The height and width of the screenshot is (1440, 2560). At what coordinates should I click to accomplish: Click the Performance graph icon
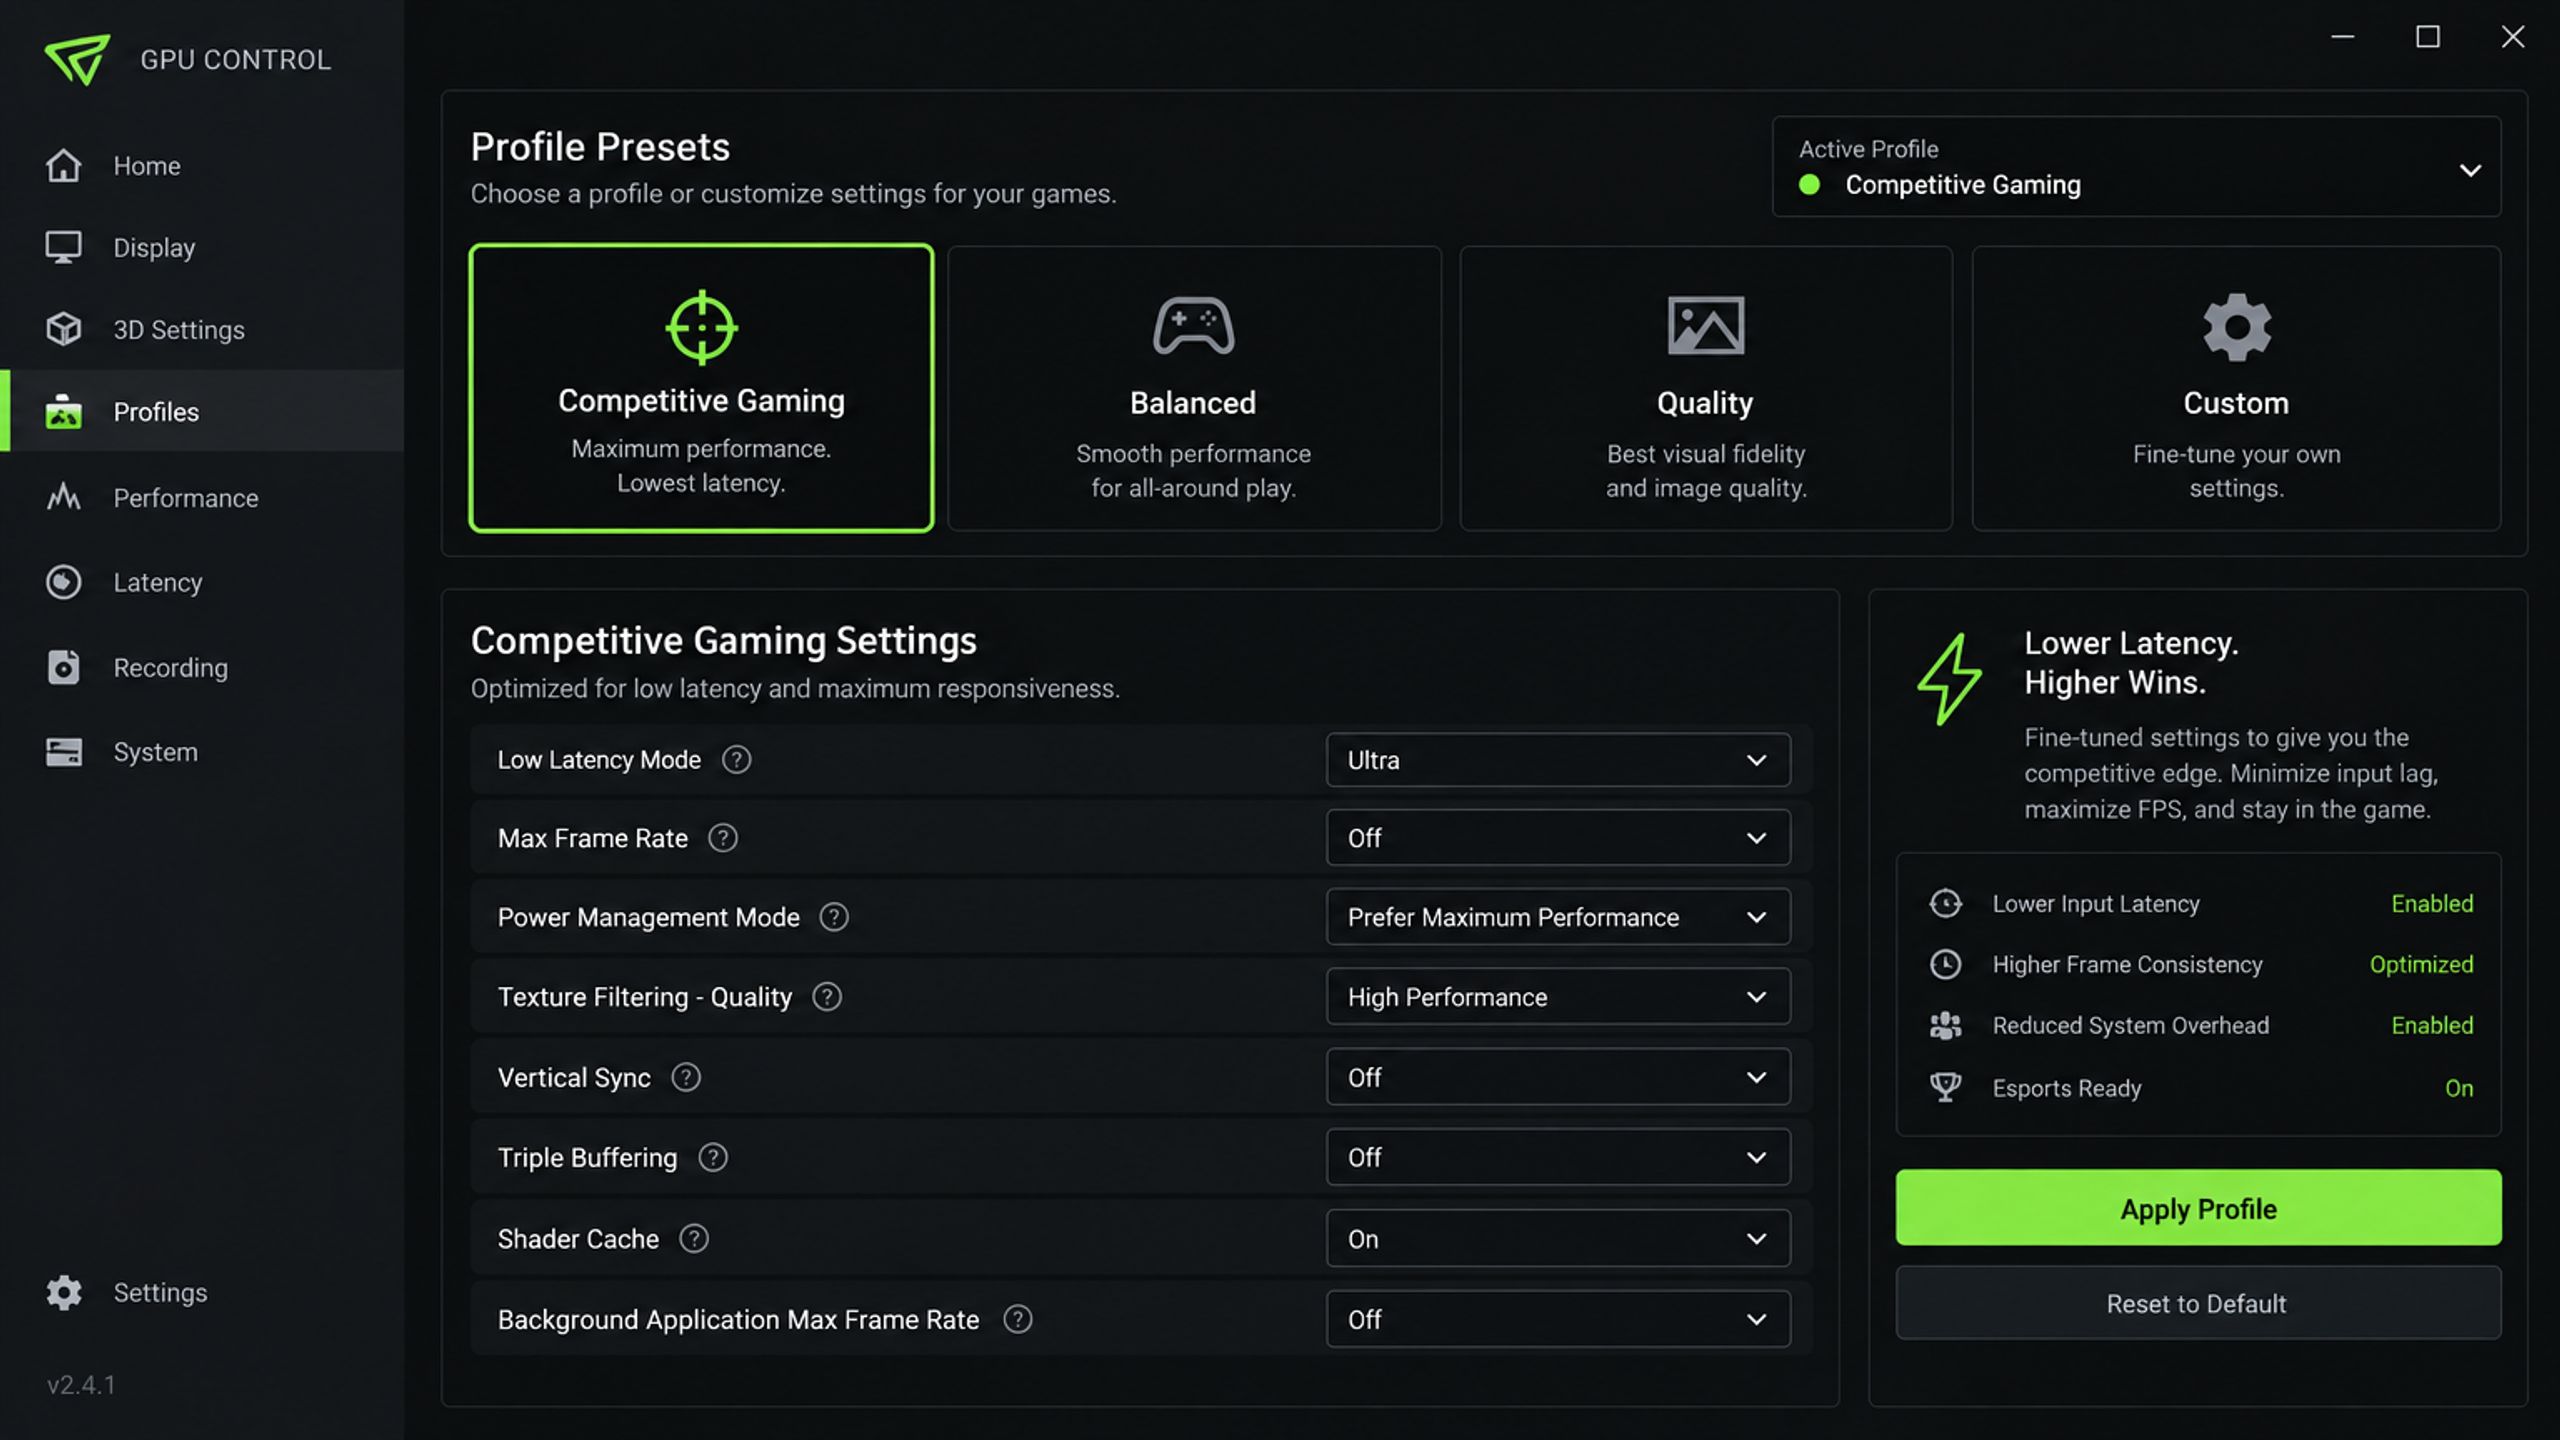point(64,497)
